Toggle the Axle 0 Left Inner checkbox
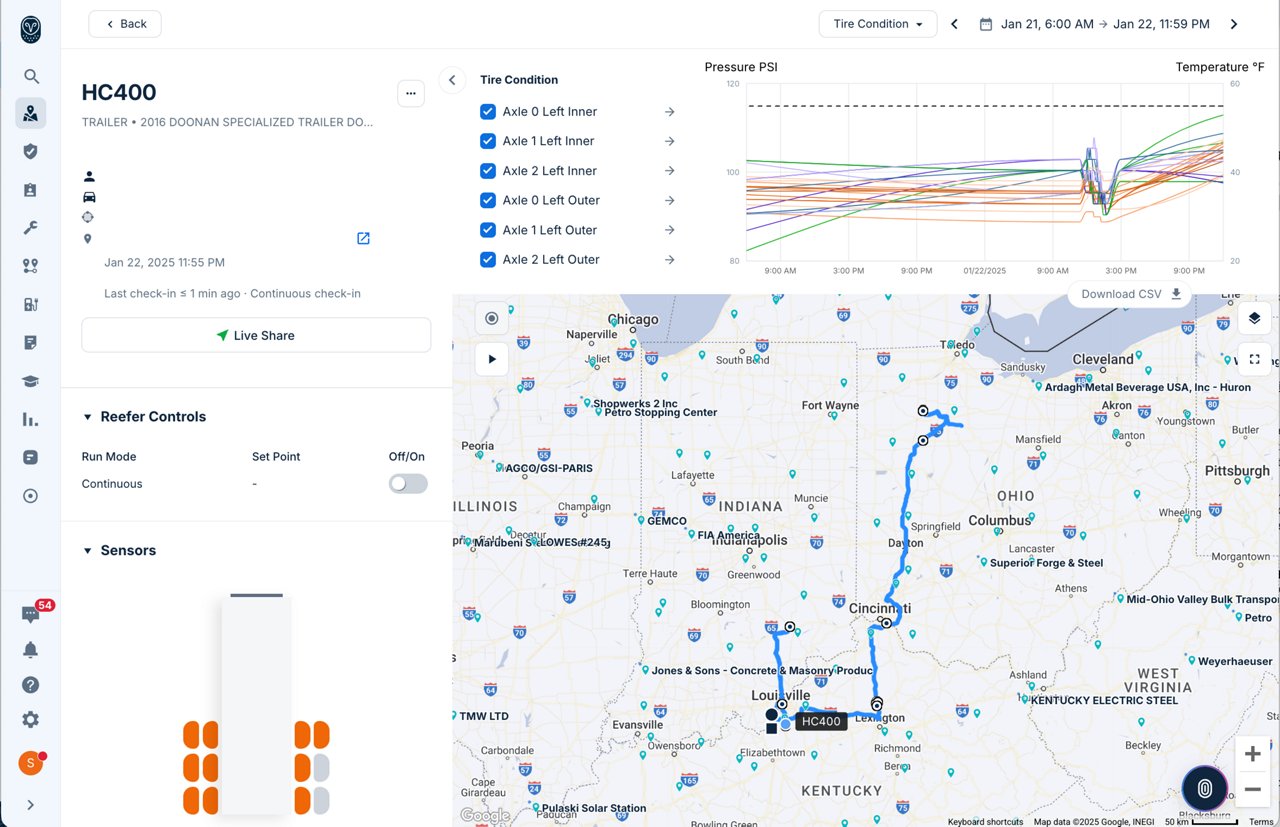The height and width of the screenshot is (827, 1280). click(488, 112)
